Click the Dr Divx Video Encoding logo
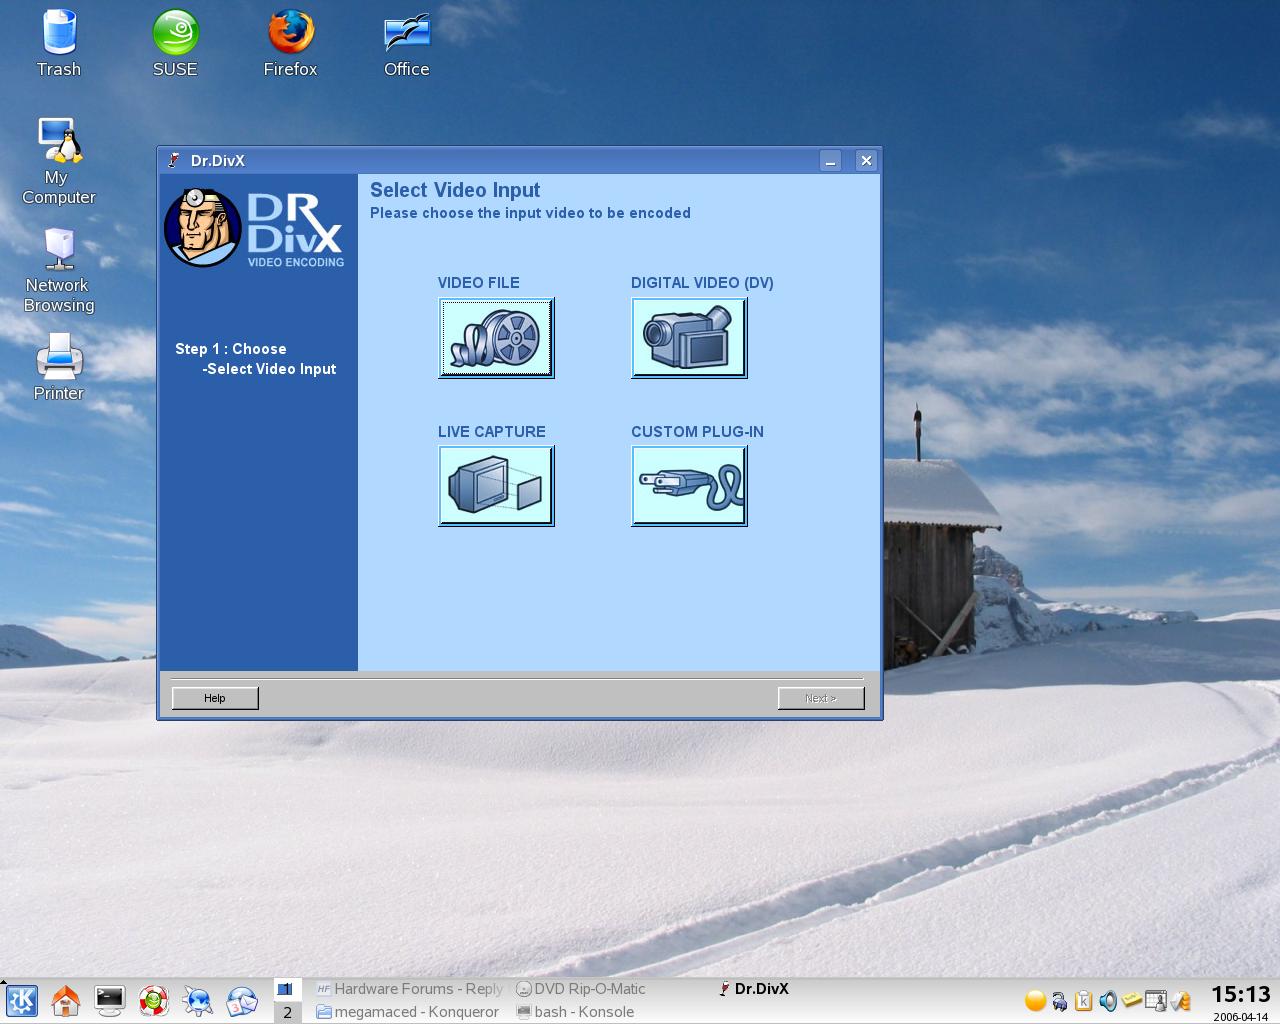Viewport: 1280px width, 1024px height. [255, 228]
